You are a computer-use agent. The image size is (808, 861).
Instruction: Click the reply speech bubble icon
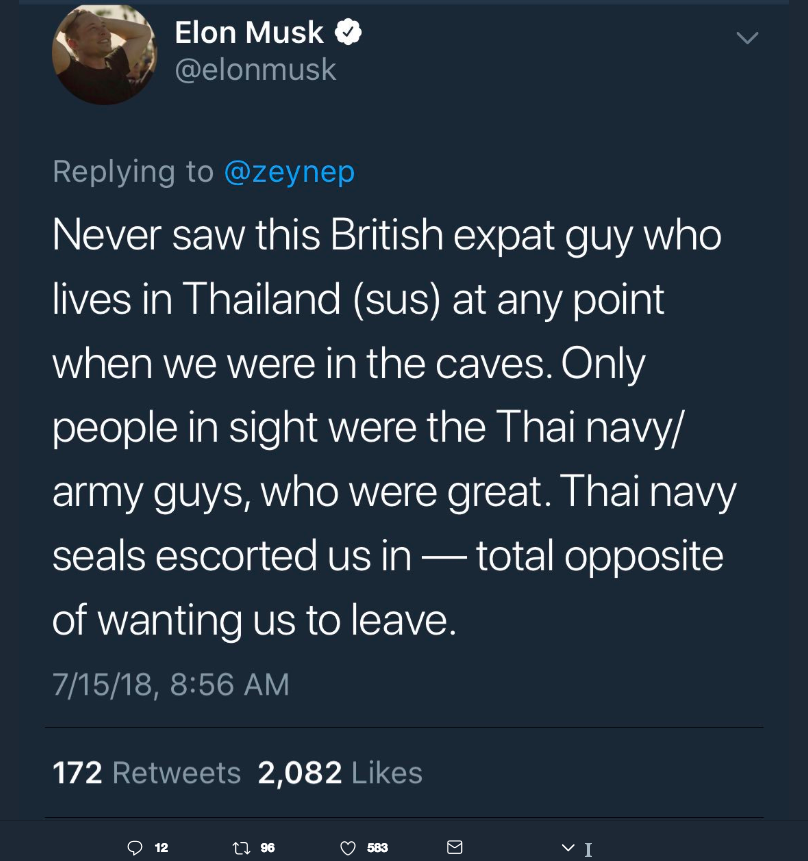coord(135,848)
